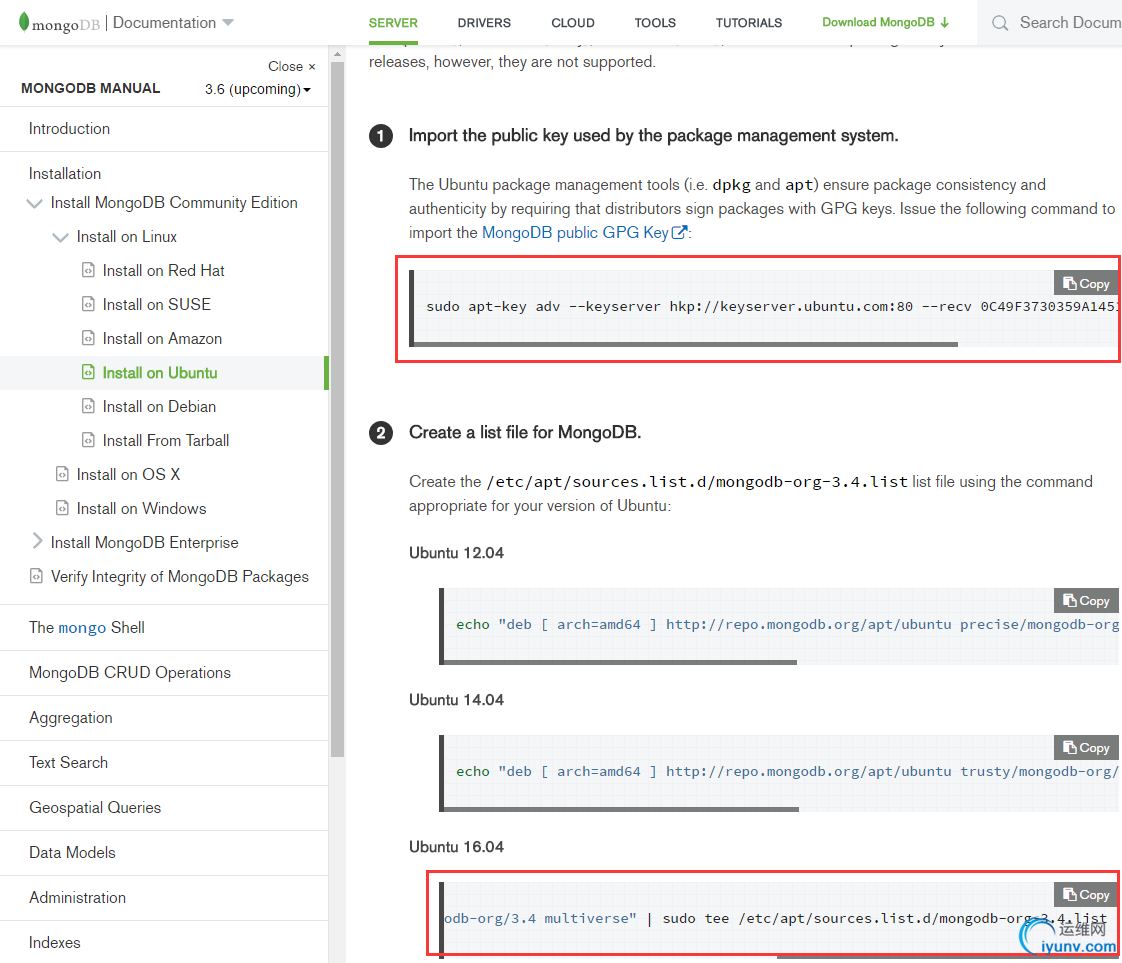
Task: Click apt-key code block horizontal scrollbar
Action: (x=686, y=344)
